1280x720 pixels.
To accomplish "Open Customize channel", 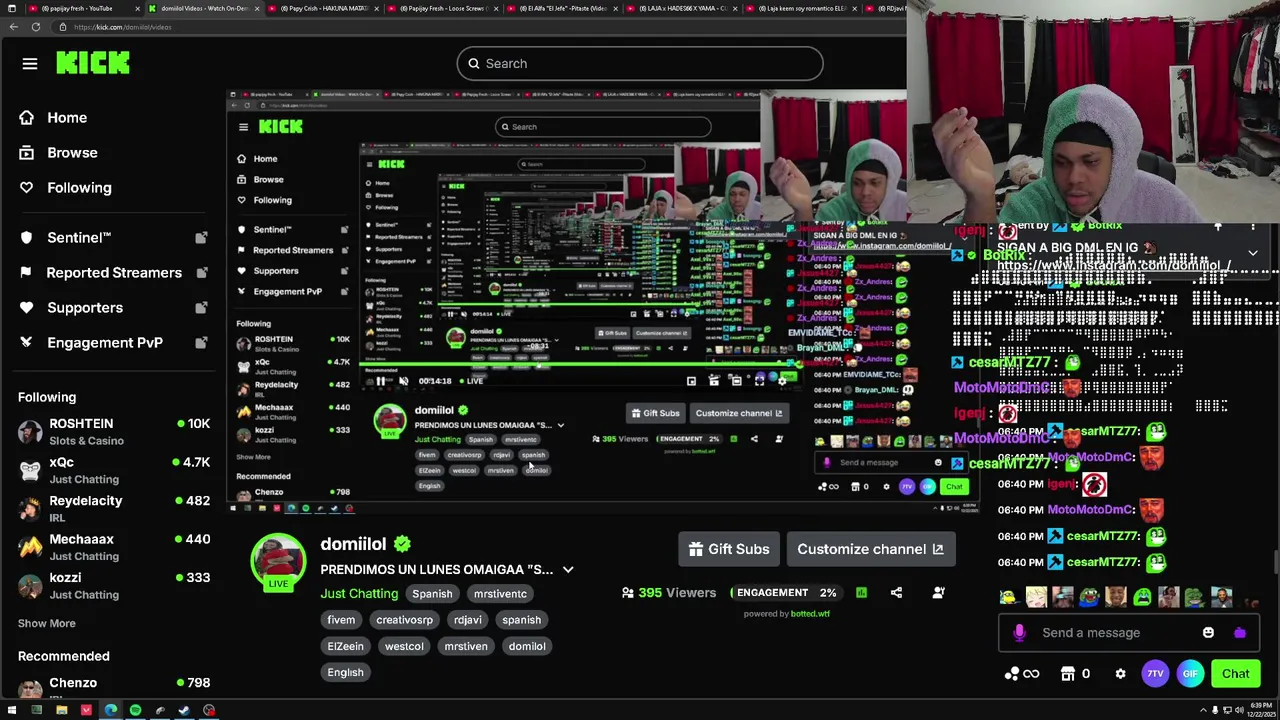I will coord(870,549).
